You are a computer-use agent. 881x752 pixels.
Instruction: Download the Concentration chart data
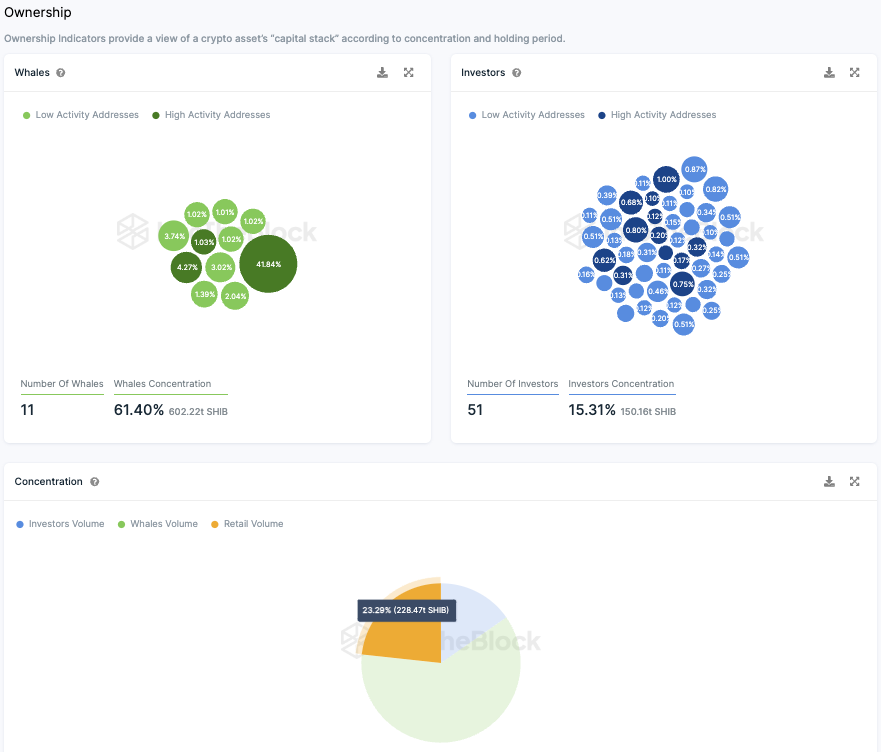pos(829,481)
